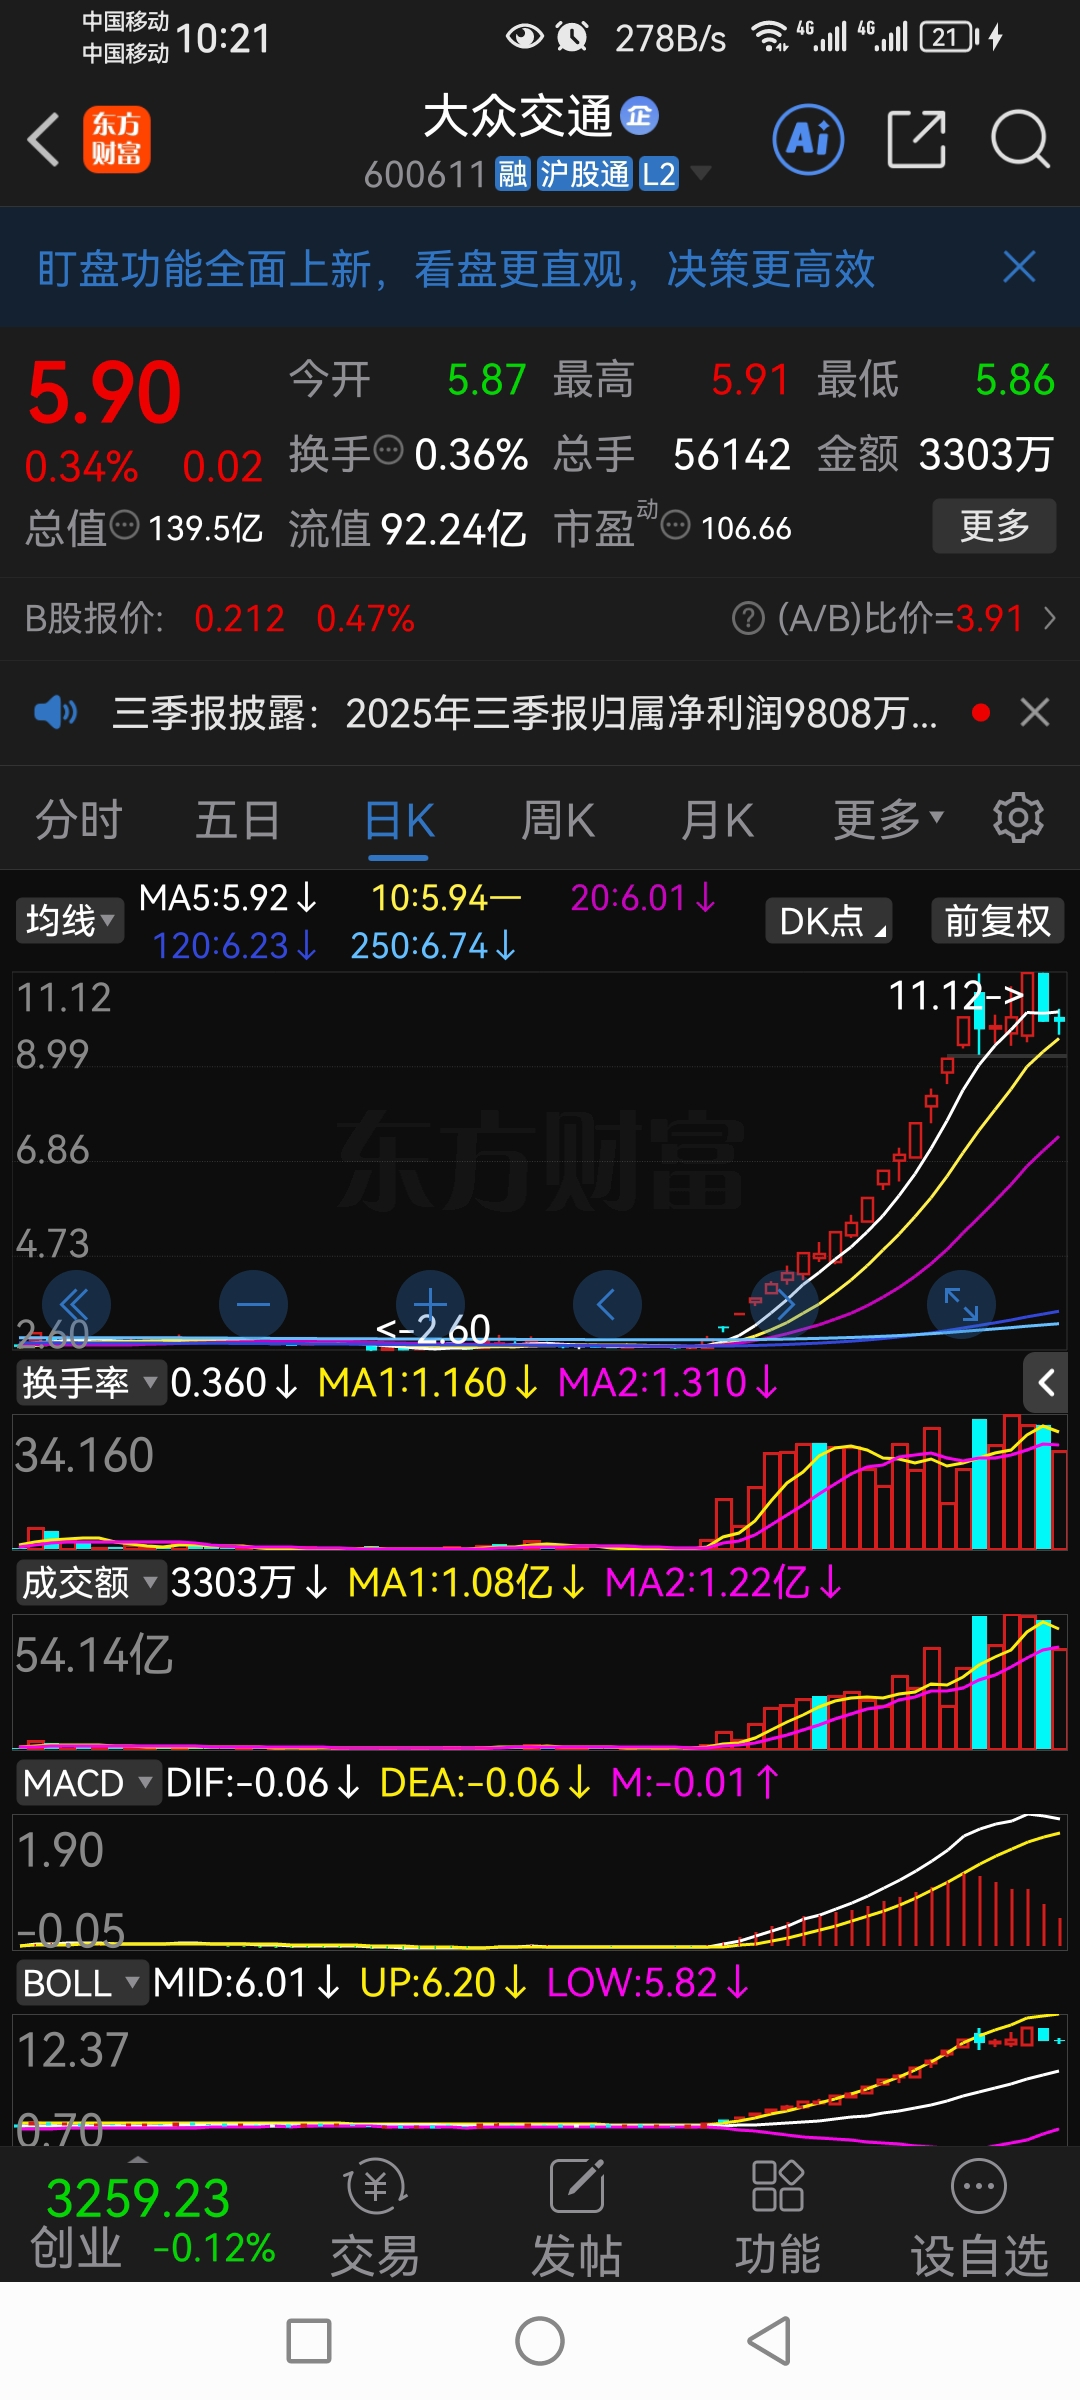Viewport: 1080px width, 2400px height.
Task: Open 三季报披露 news headline
Action: 525,713
